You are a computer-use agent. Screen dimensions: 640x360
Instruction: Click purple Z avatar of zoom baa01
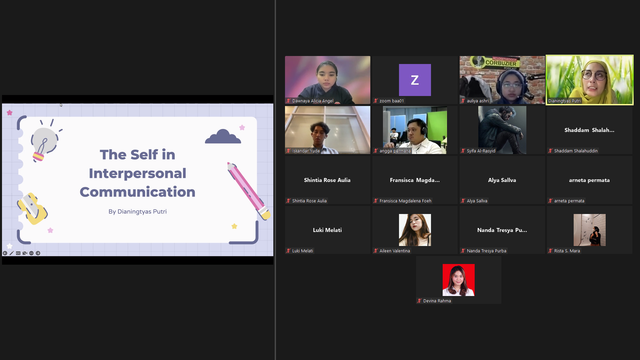click(415, 80)
